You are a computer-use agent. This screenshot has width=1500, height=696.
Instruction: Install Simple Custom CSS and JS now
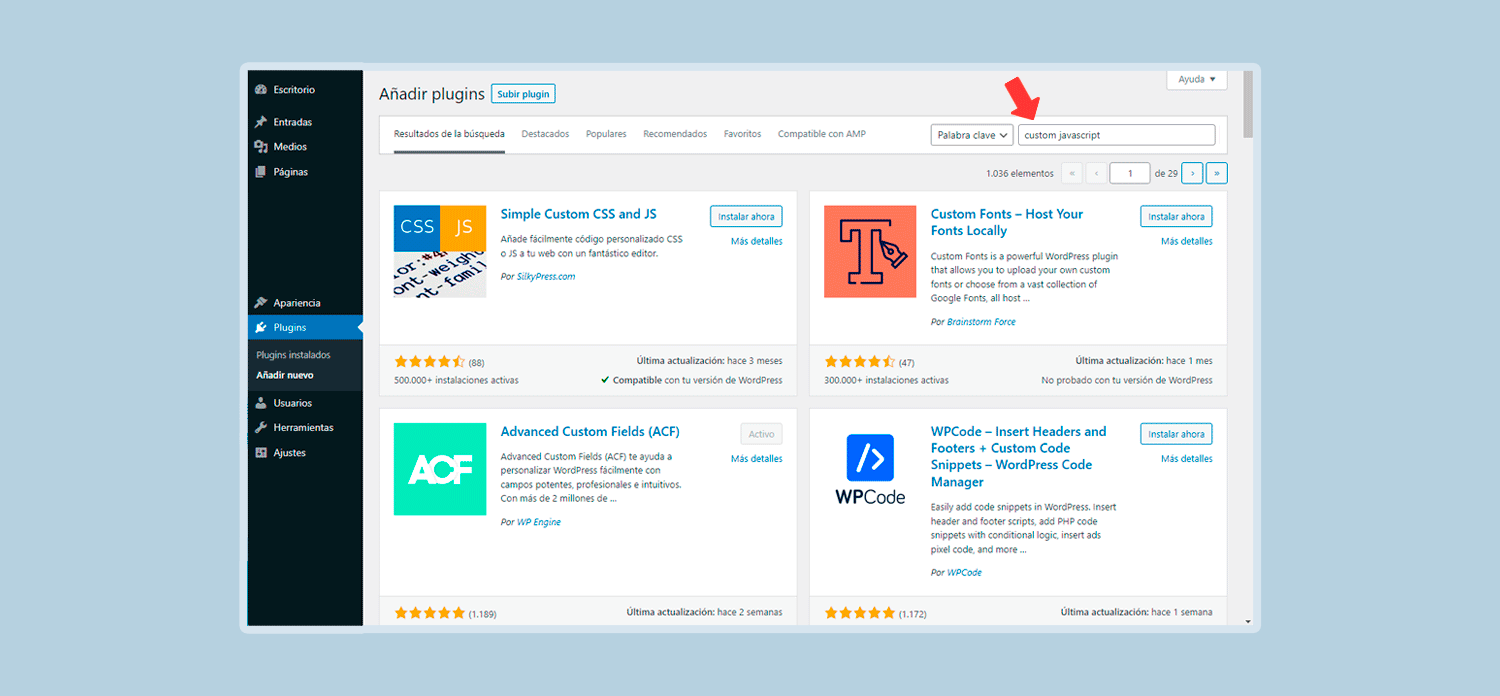click(746, 216)
